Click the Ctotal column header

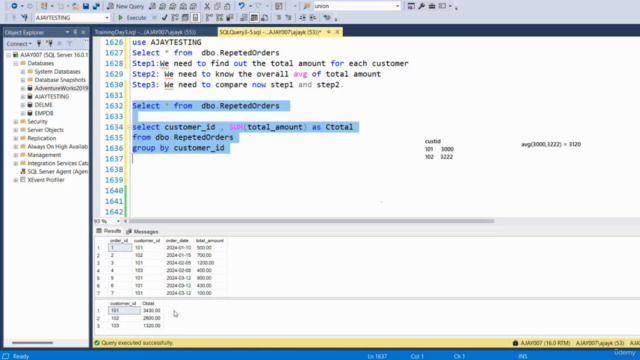(148, 303)
